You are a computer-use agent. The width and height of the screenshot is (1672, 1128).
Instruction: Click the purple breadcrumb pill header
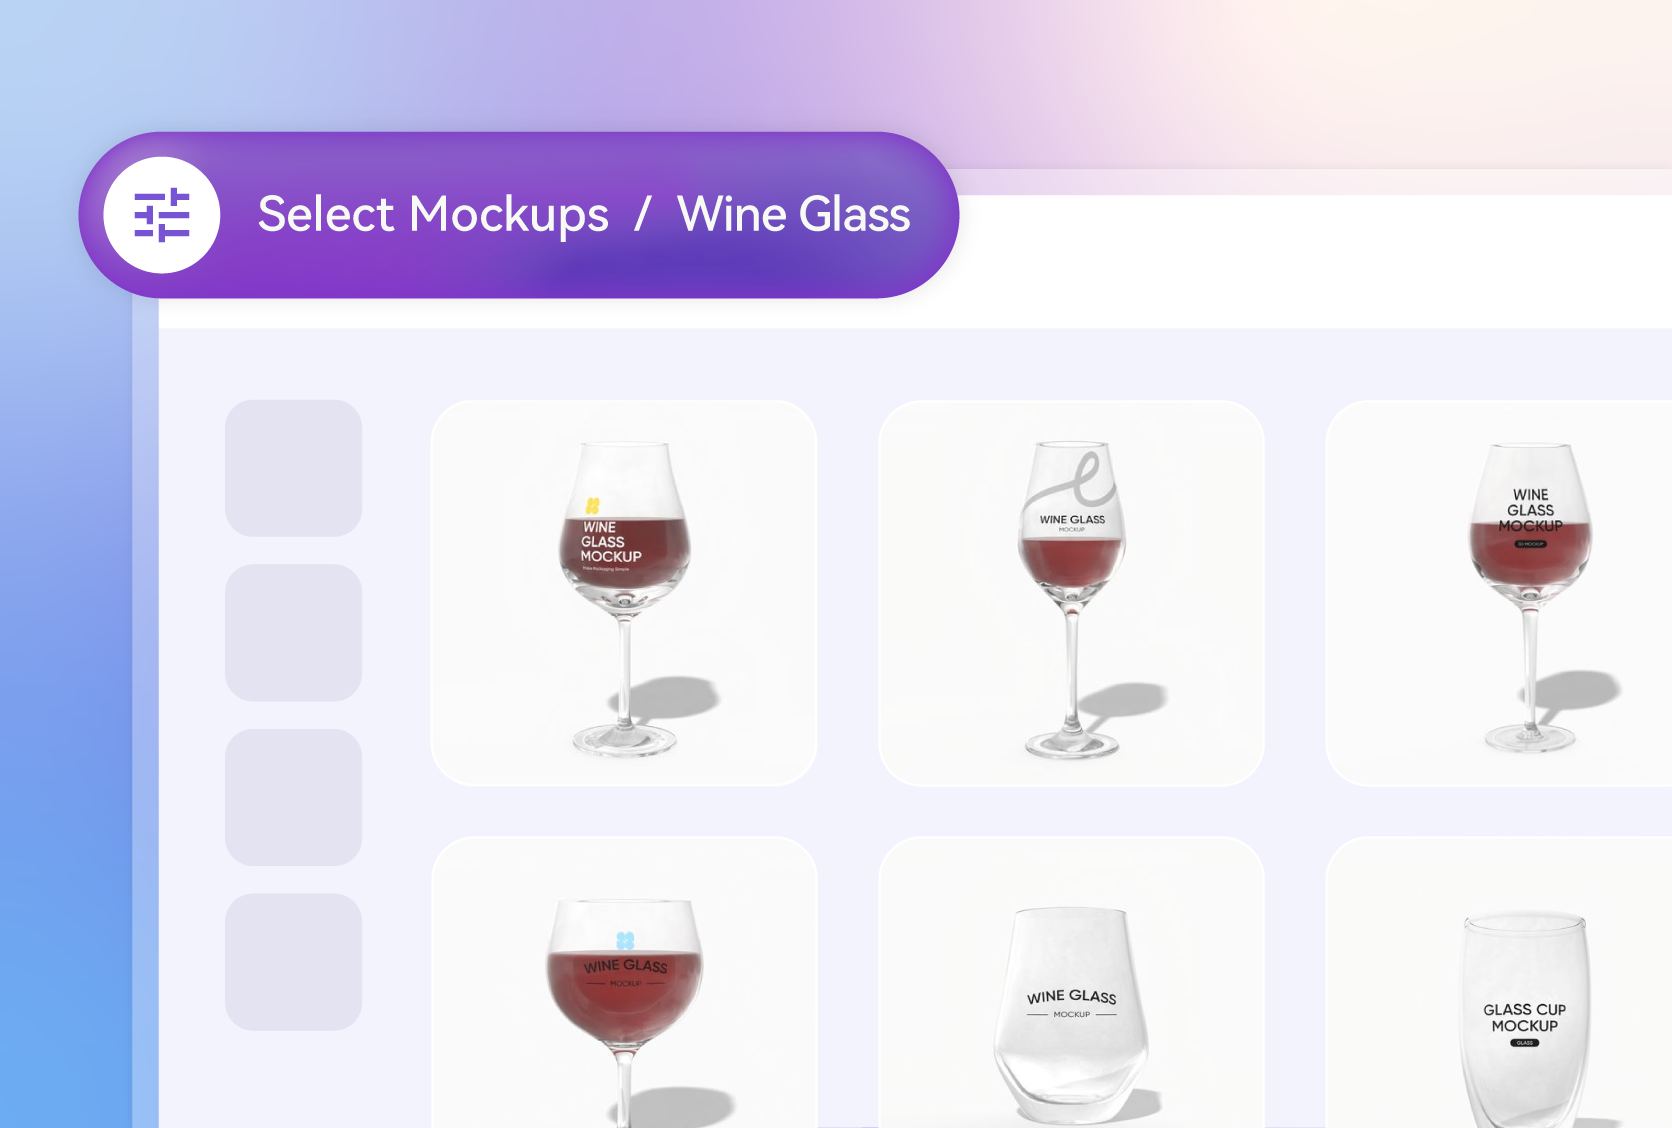pos(520,214)
